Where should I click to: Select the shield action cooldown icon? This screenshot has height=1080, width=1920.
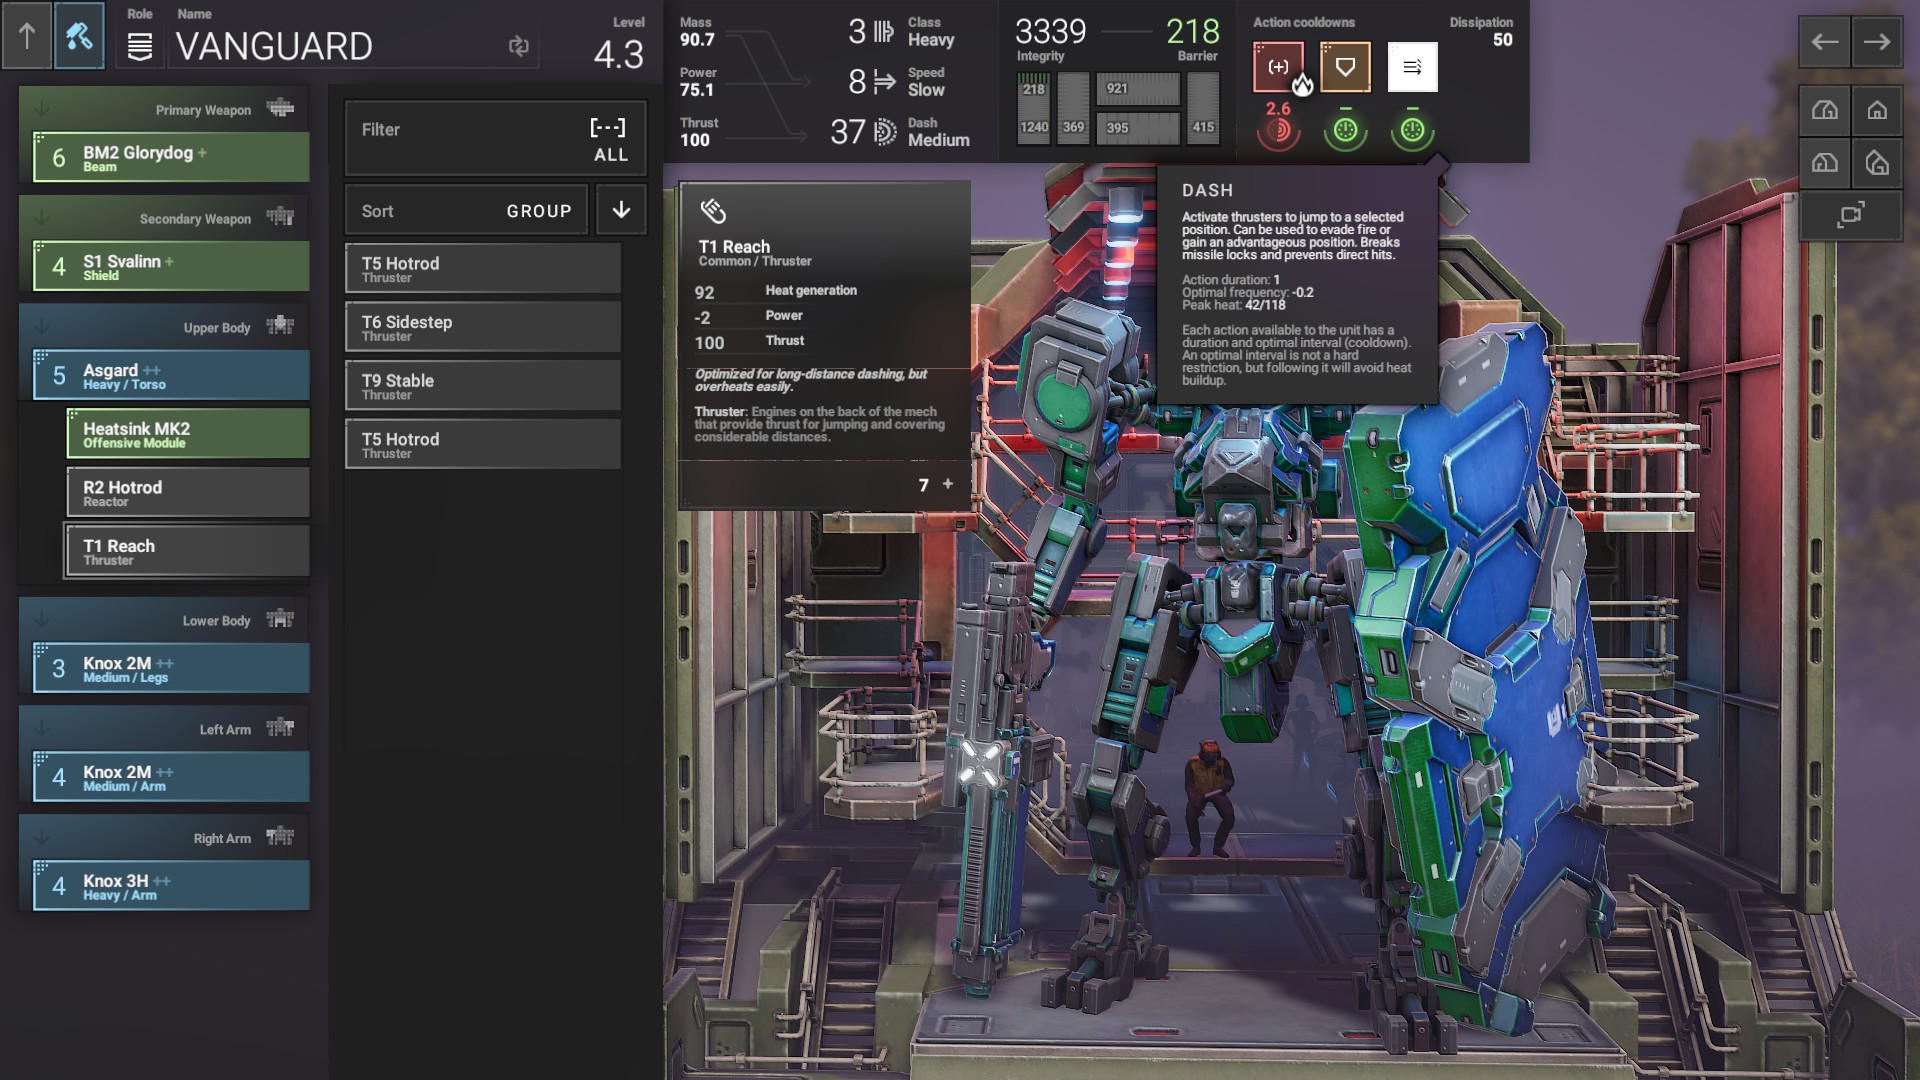pos(1345,67)
